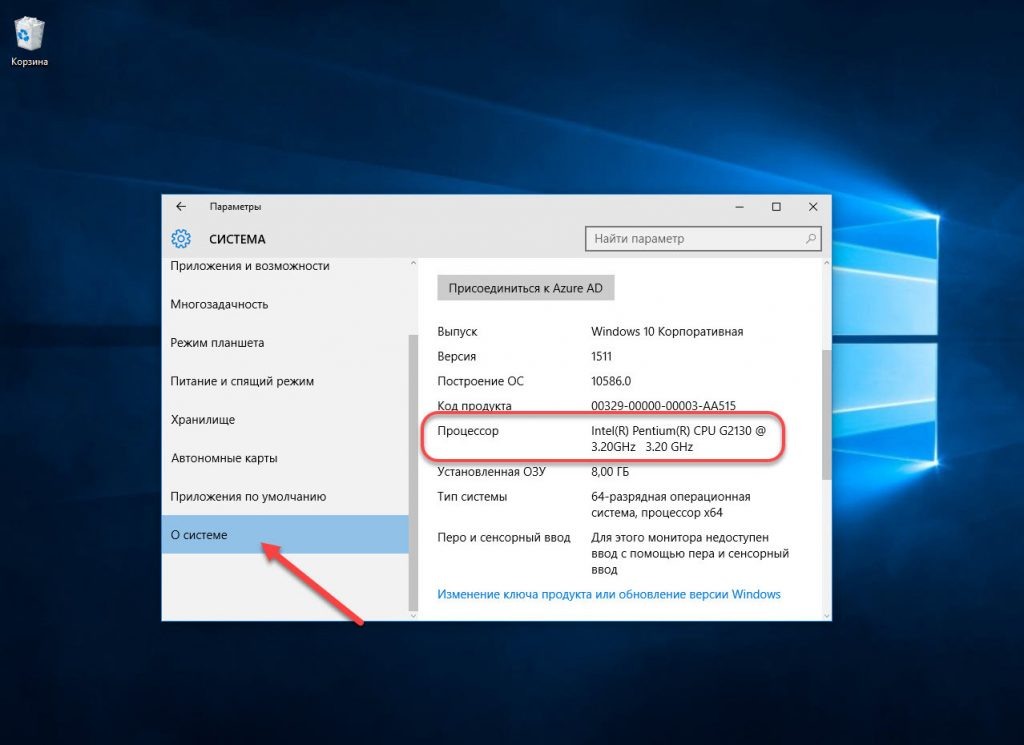The height and width of the screenshot is (745, 1024).
Task: Click product code '00329-00000-00003-AA515'
Action: pos(664,406)
